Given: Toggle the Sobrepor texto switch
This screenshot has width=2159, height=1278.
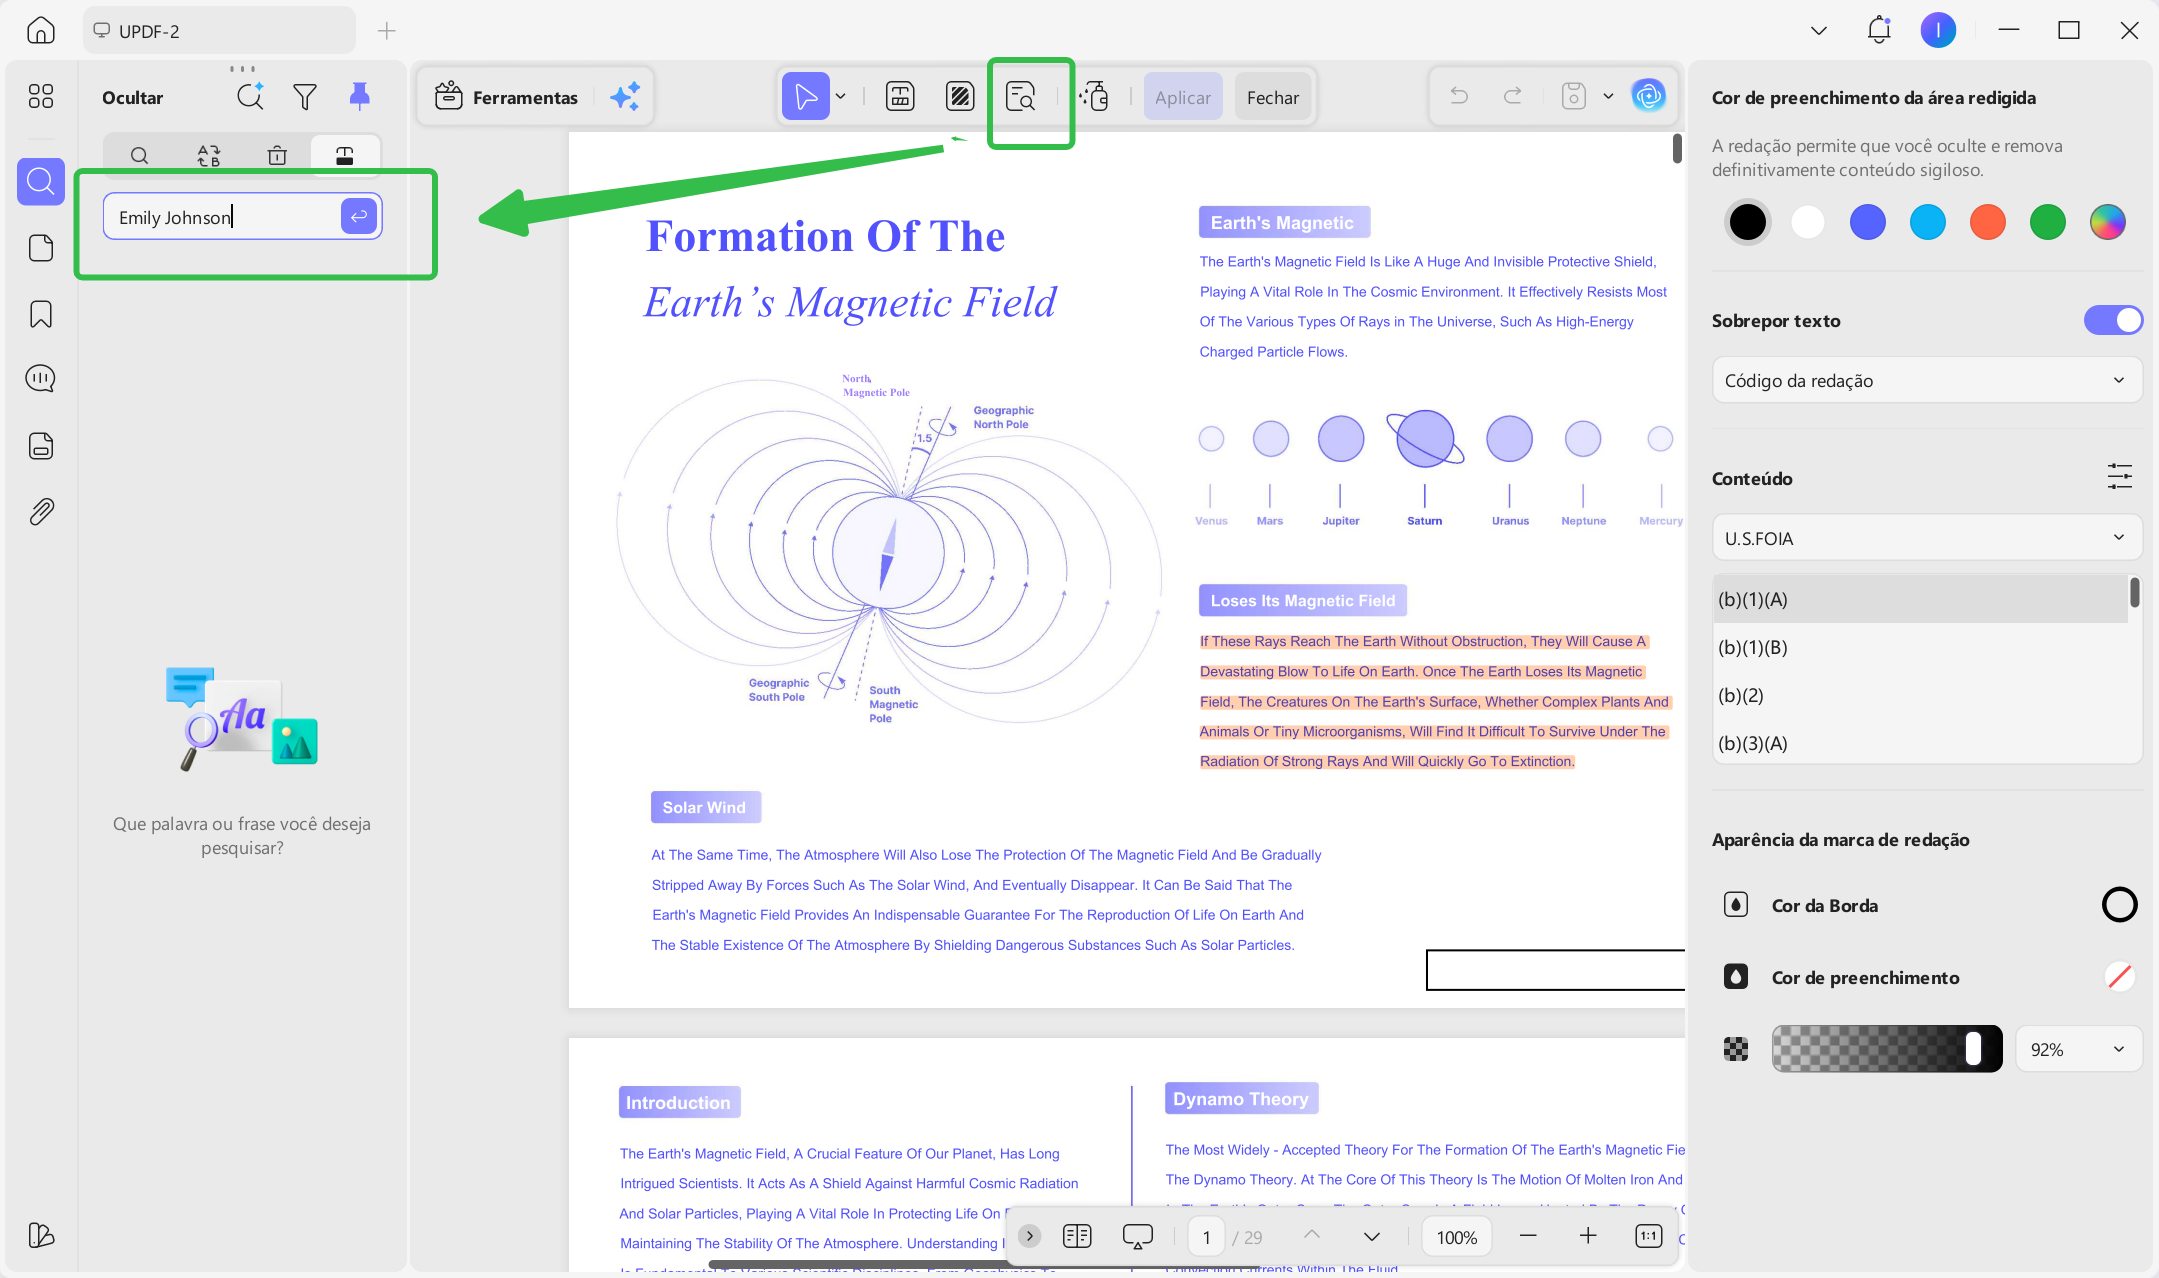Looking at the screenshot, I should [2113, 320].
